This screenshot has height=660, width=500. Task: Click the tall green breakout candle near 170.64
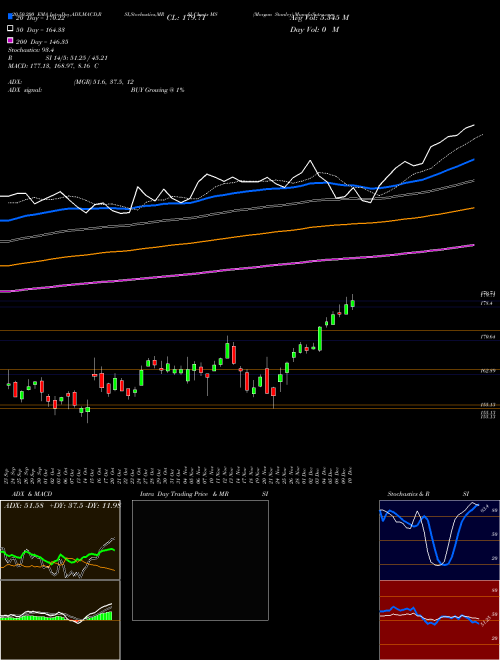click(x=320, y=338)
